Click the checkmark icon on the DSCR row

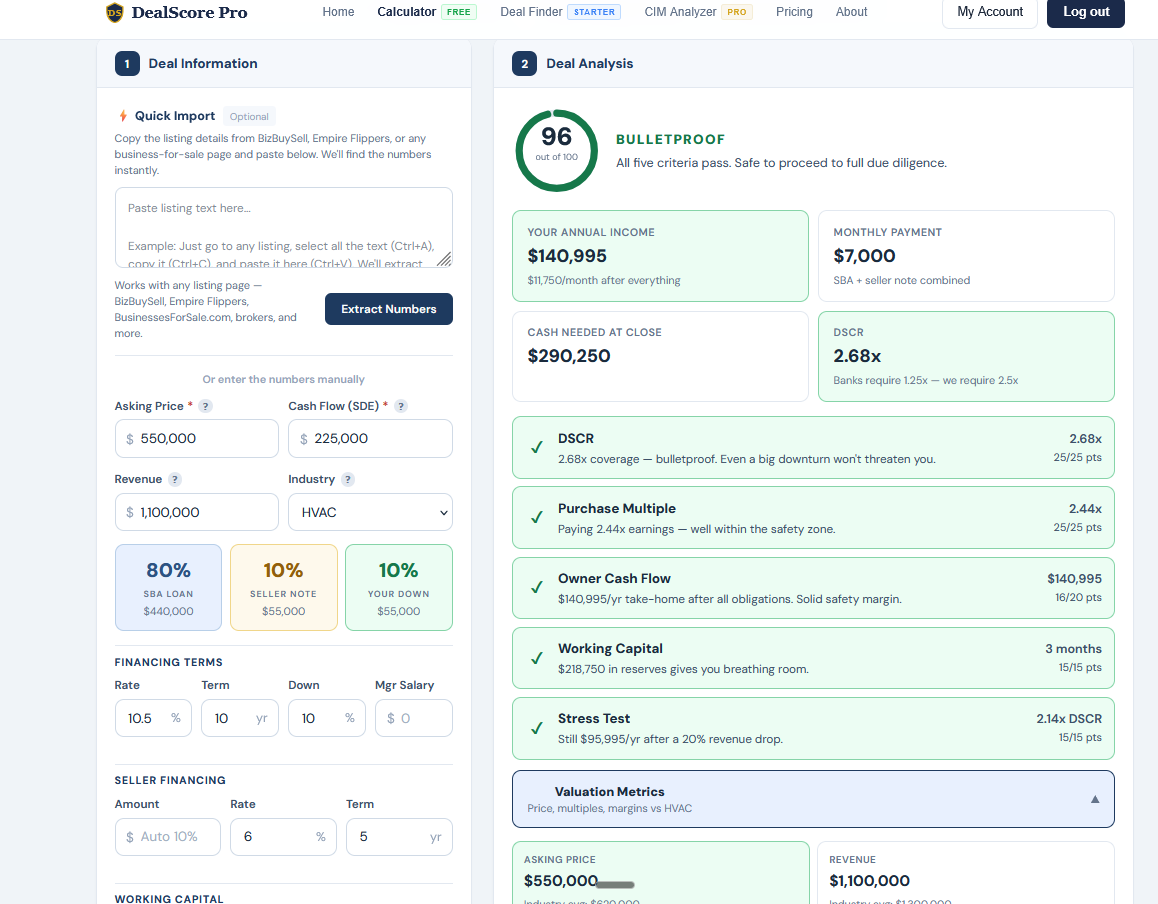[x=537, y=446]
